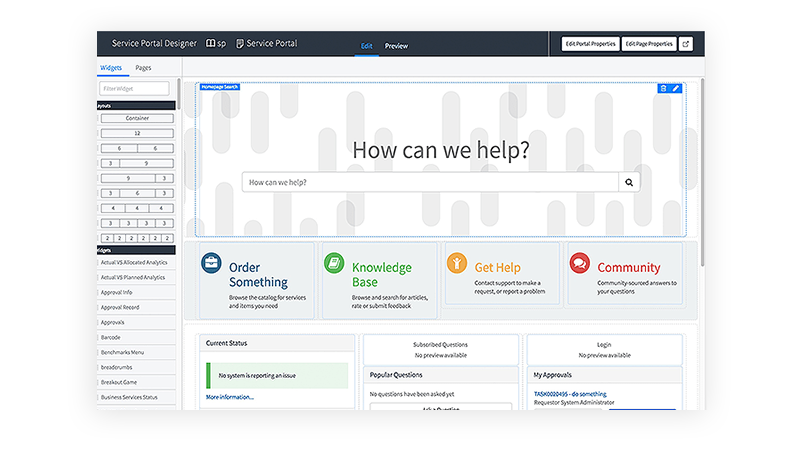
Task: Focus the Filter Widget input
Action: point(134,88)
